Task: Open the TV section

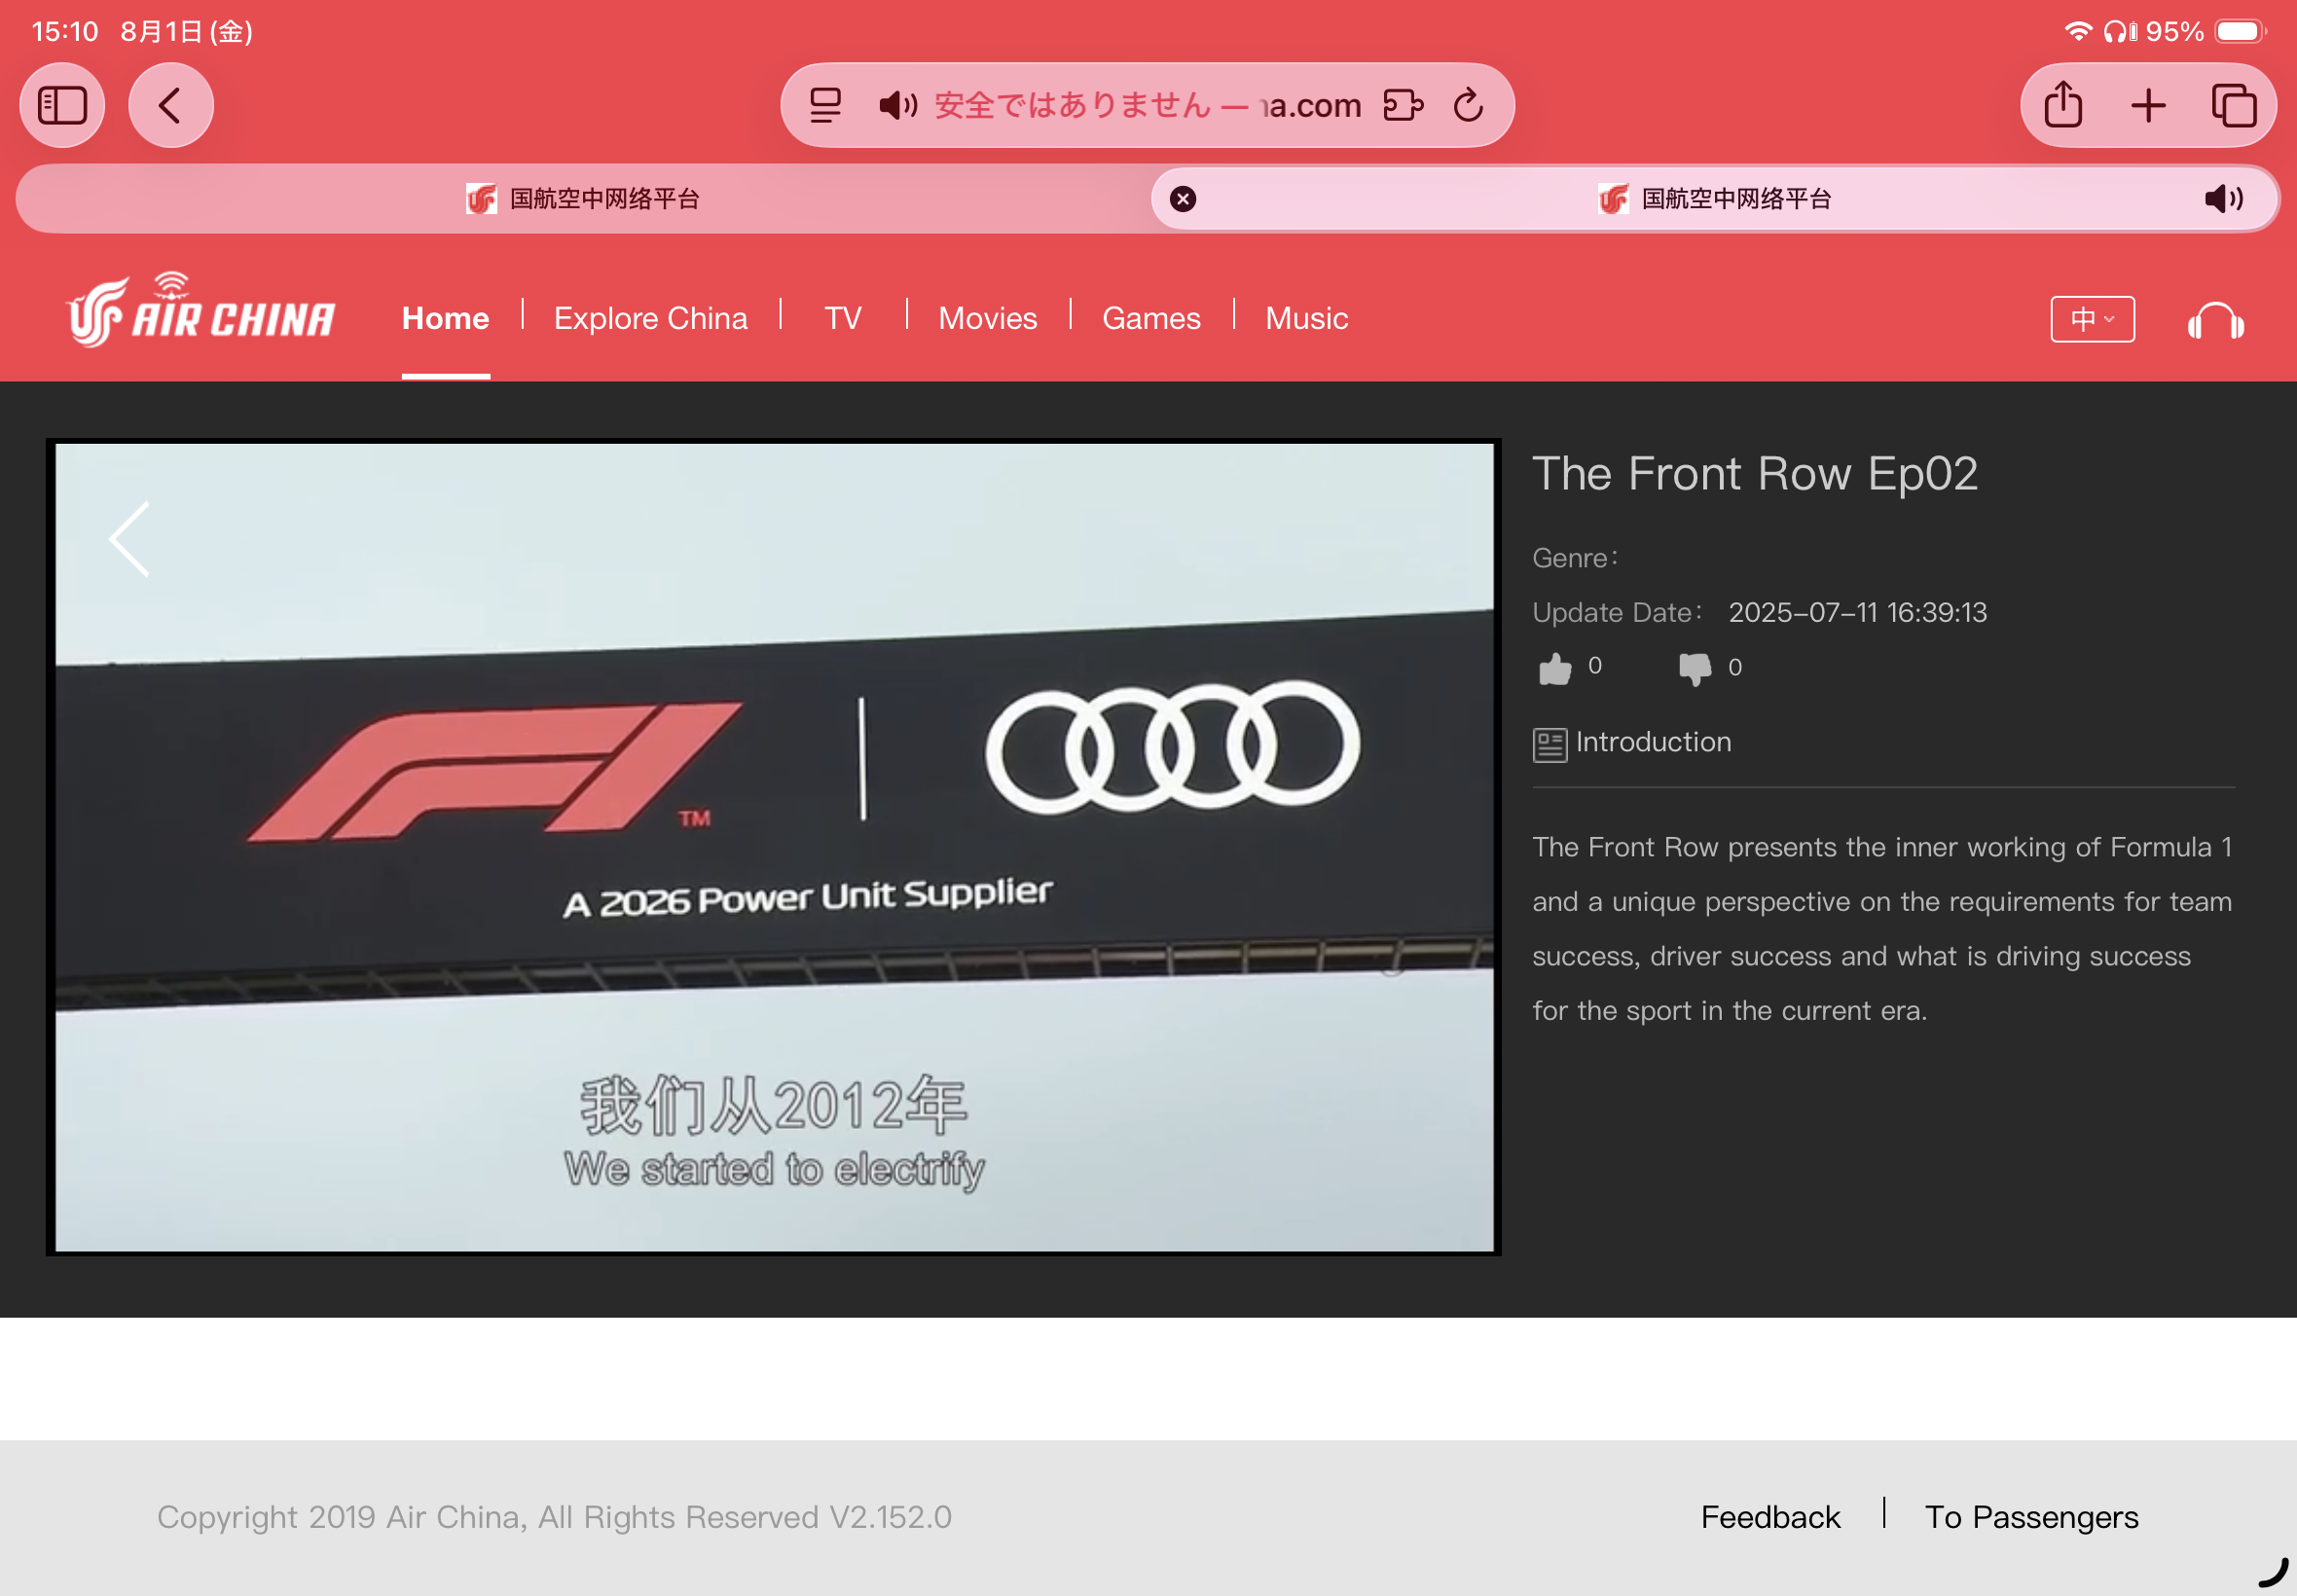Action: pyautogui.click(x=843, y=318)
